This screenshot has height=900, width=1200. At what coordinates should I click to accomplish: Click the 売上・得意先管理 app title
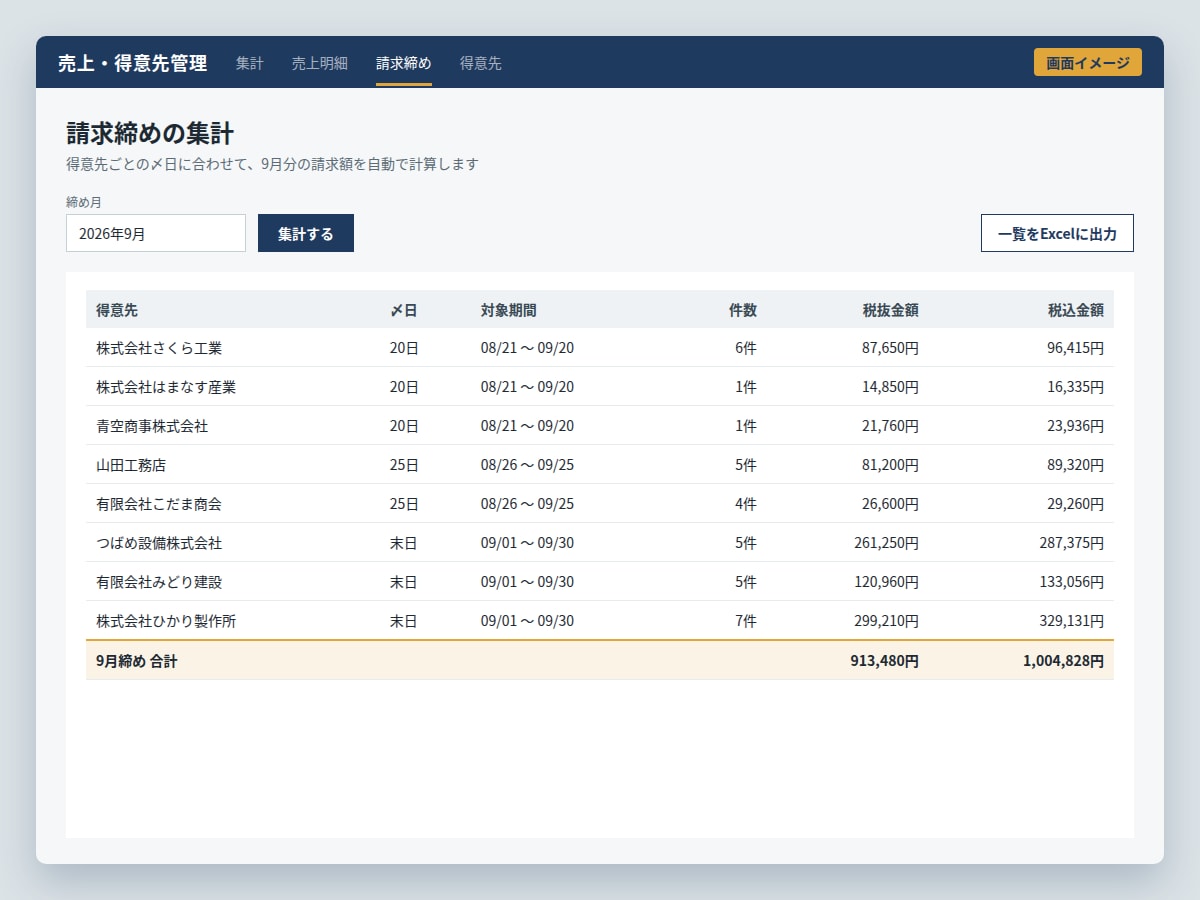coord(133,63)
